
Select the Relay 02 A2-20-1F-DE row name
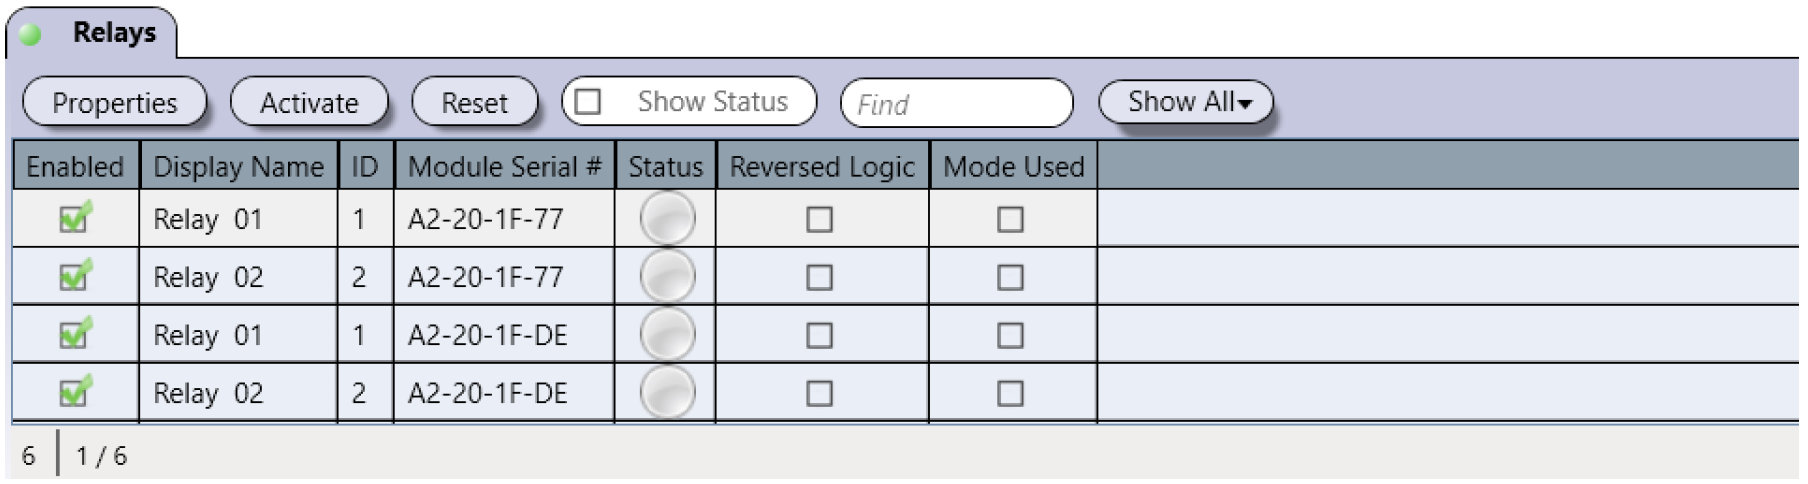point(208,393)
